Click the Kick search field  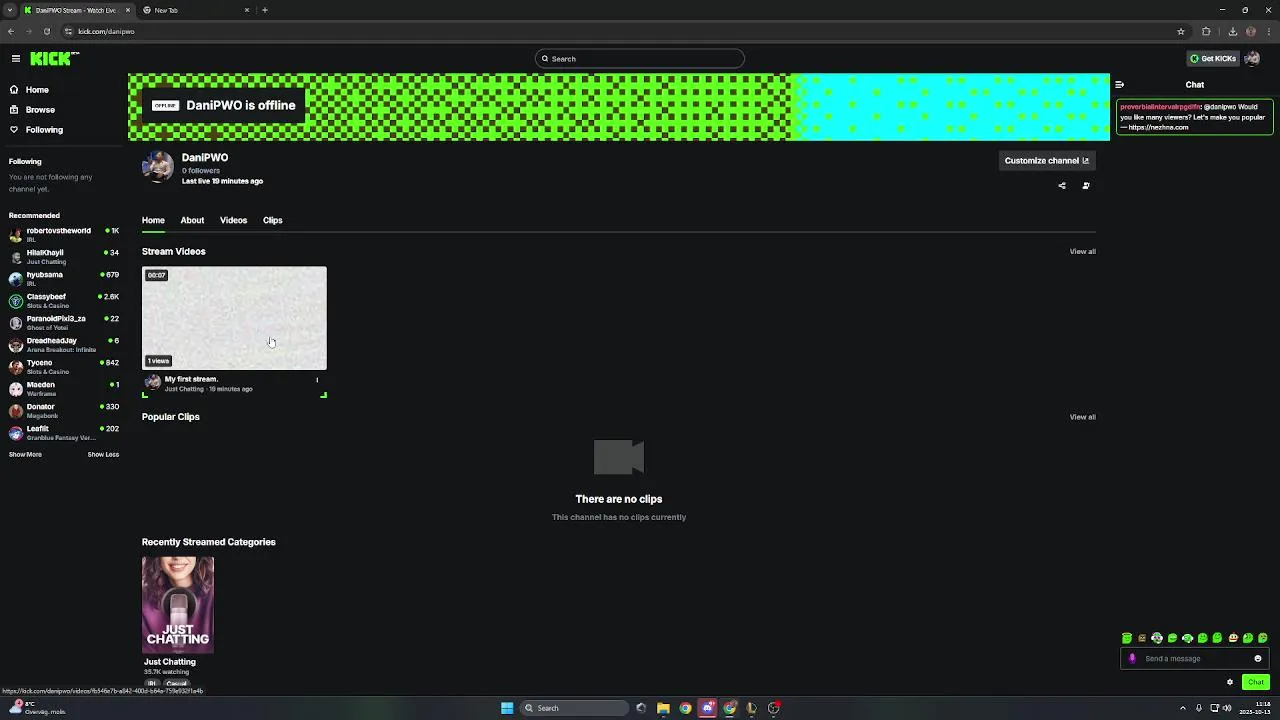(x=640, y=59)
